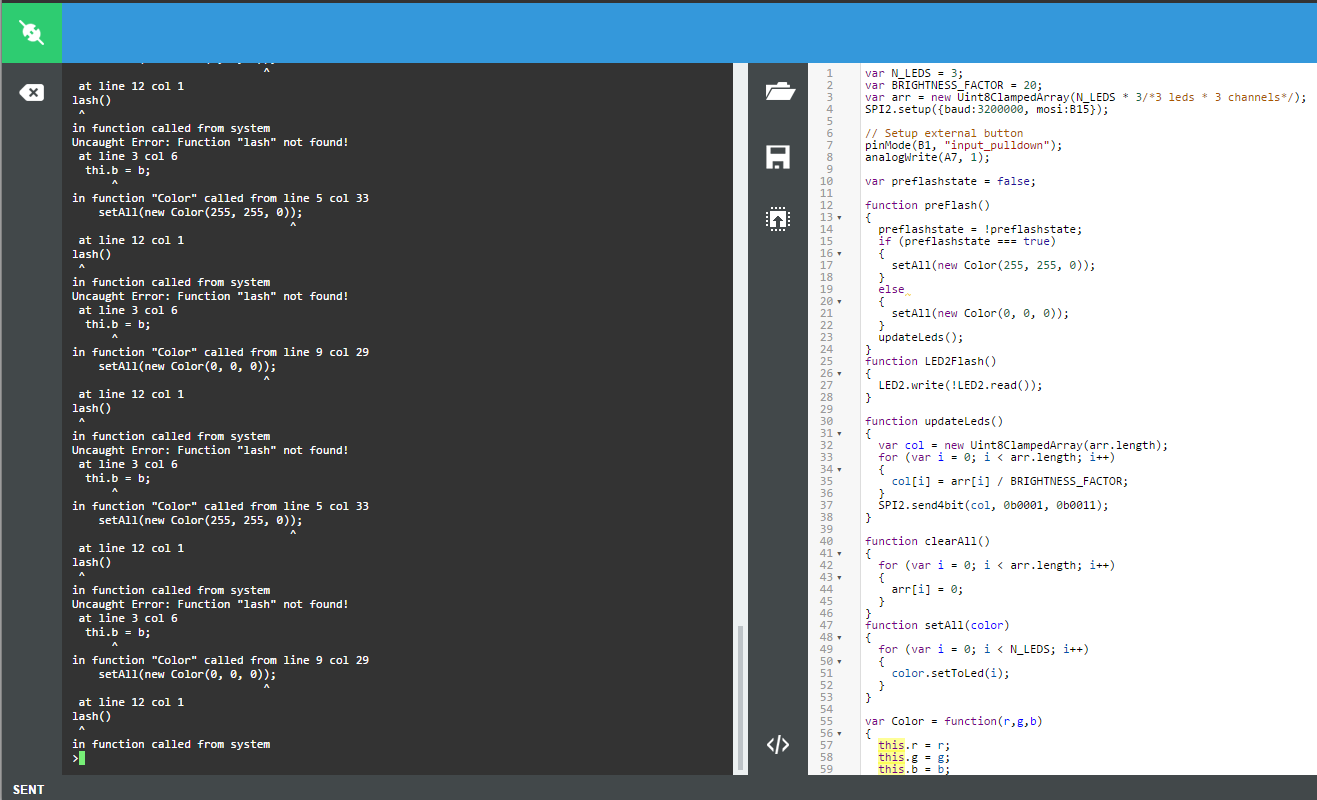Image resolution: width=1317 pixels, height=800 pixels.
Task: Click the green connect plug icon
Action: tap(31, 33)
